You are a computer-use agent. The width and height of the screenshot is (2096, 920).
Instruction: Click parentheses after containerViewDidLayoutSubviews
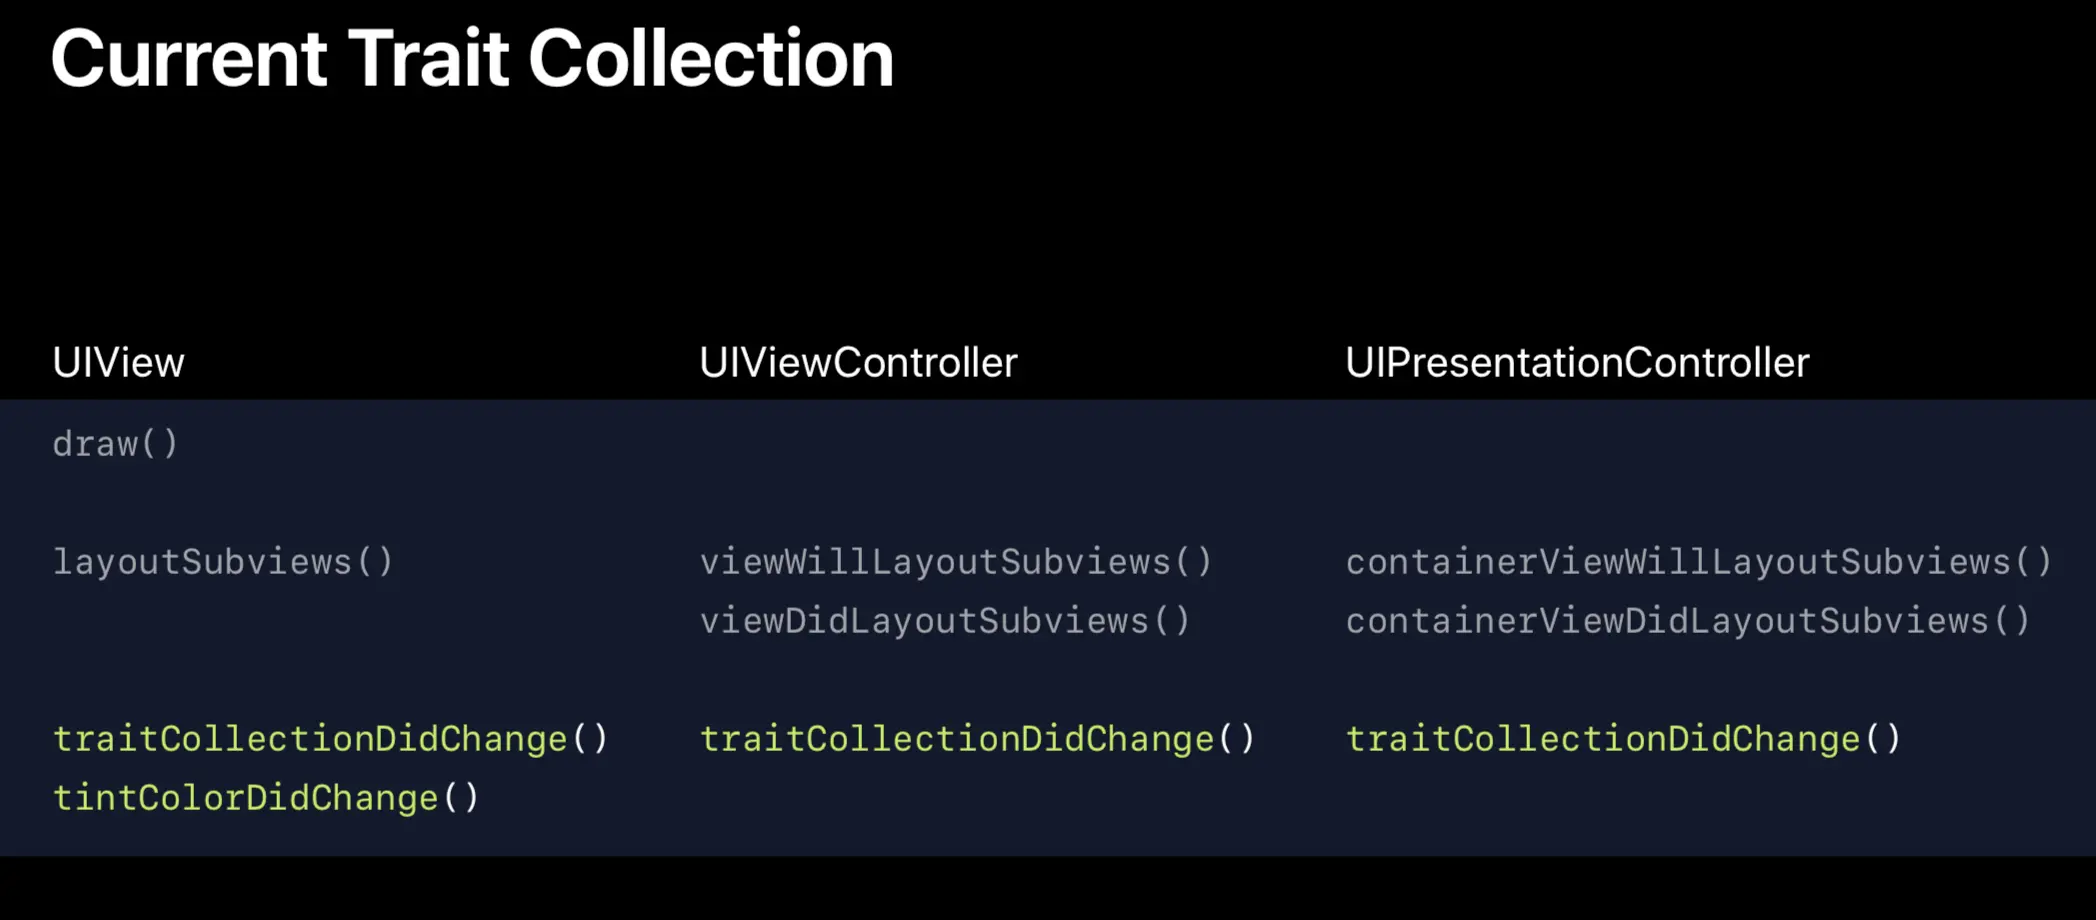[2012, 621]
